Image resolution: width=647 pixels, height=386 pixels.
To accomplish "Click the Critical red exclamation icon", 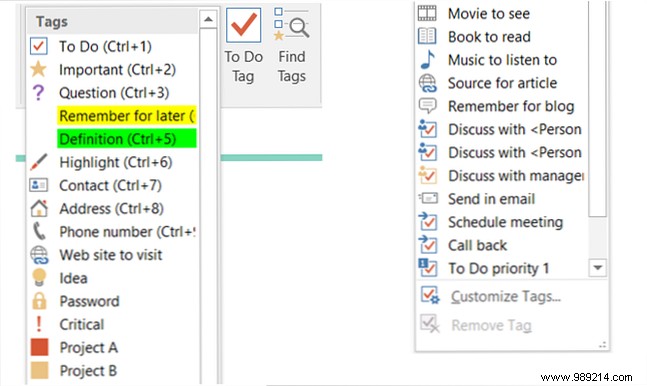I will click(x=39, y=324).
